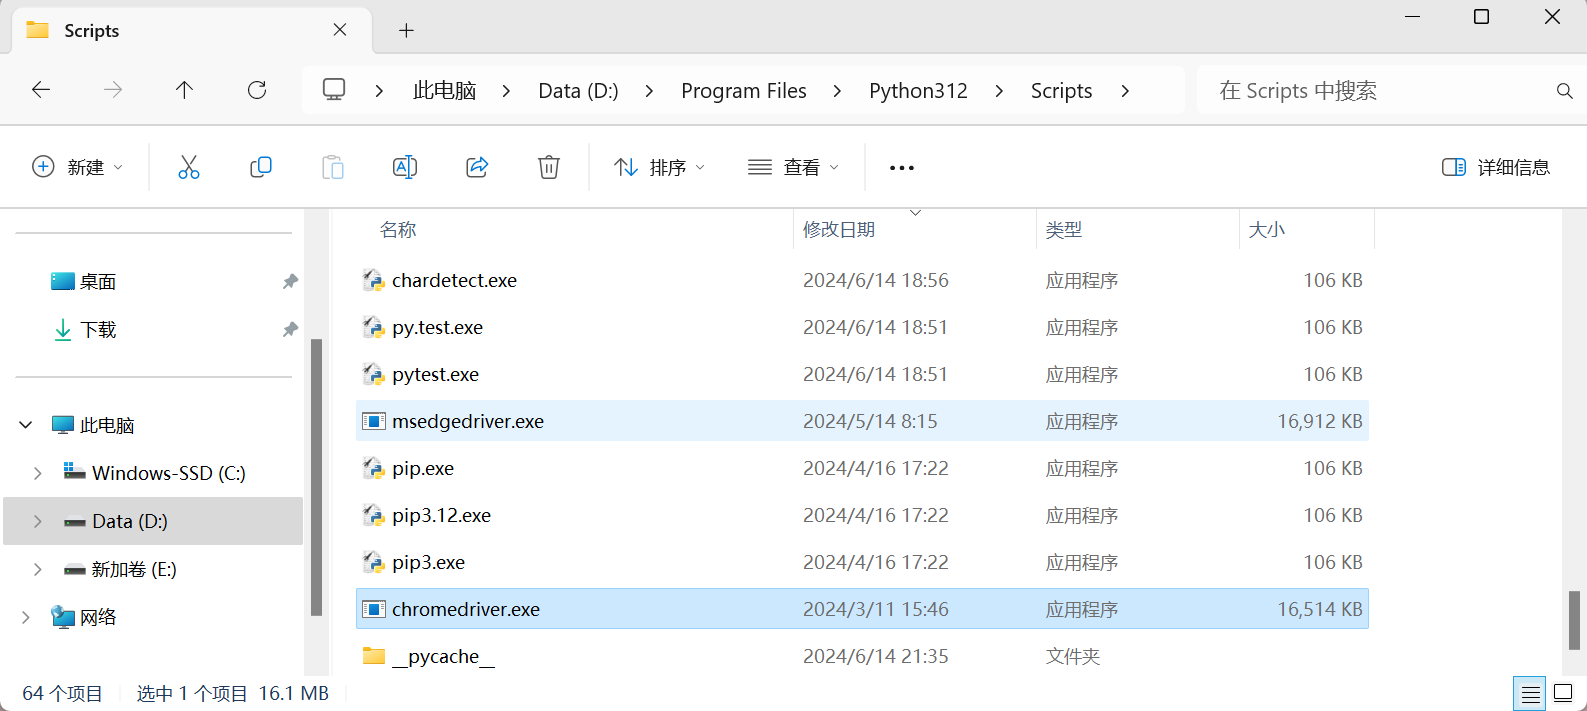
Task: Open the 新建 dropdown menu
Action: click(x=78, y=167)
